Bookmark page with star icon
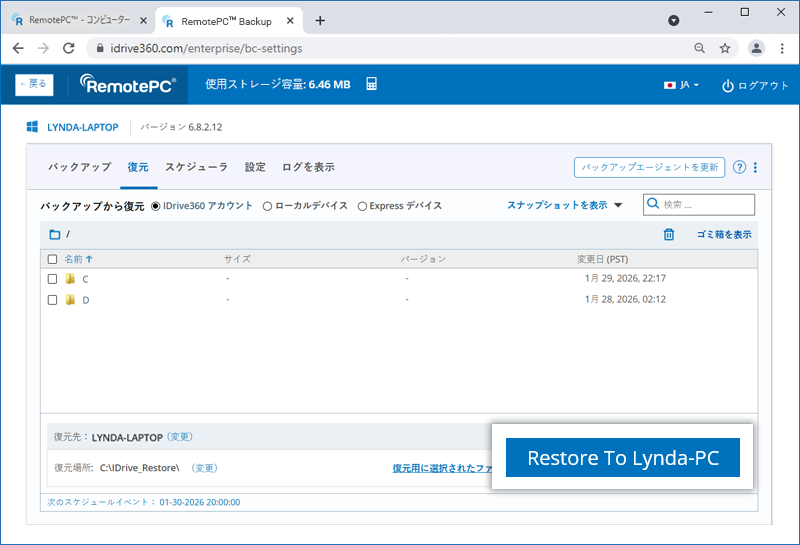 click(x=724, y=48)
